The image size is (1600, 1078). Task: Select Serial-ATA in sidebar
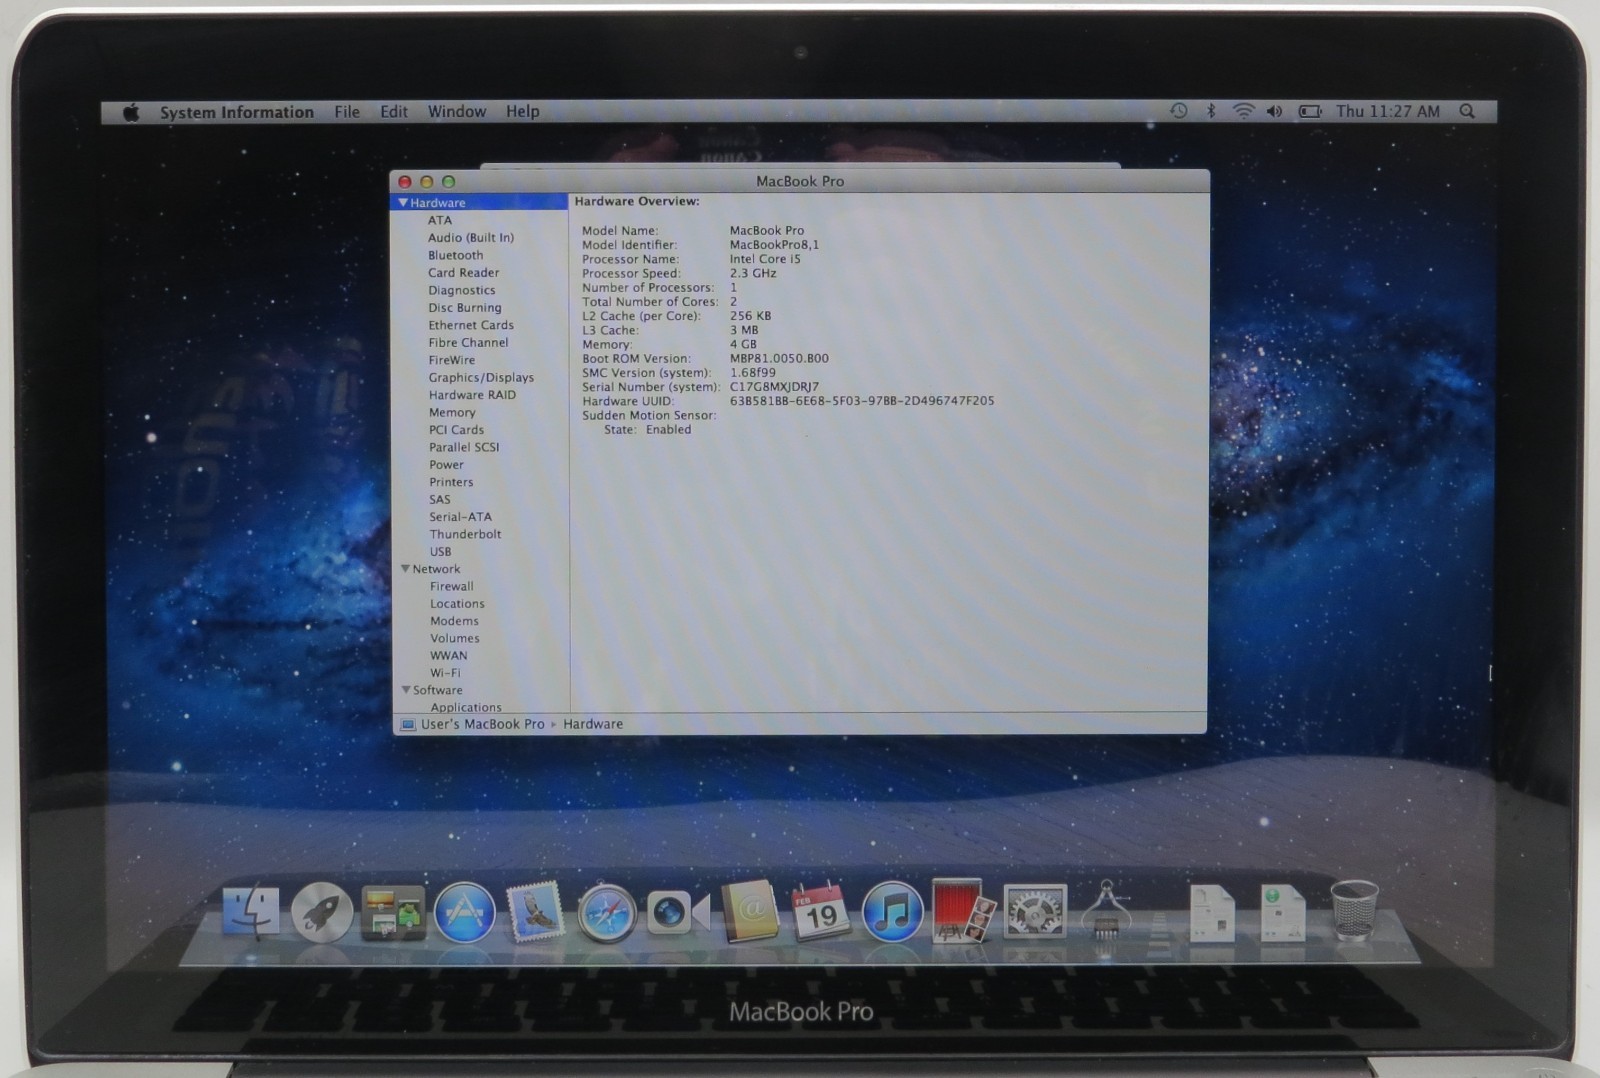[461, 517]
